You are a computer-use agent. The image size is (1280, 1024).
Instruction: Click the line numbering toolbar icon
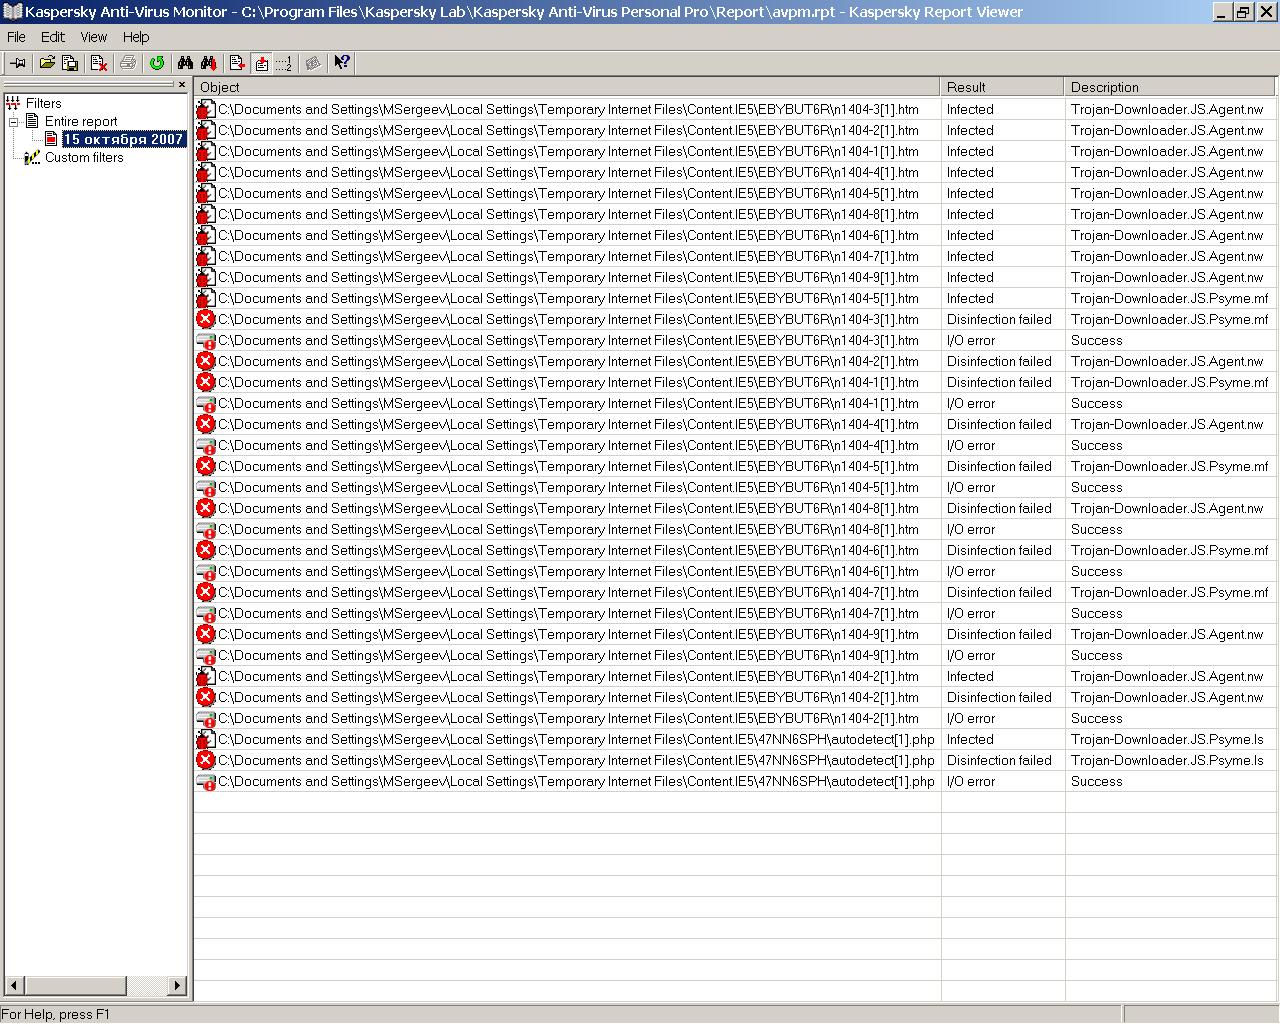(x=284, y=63)
